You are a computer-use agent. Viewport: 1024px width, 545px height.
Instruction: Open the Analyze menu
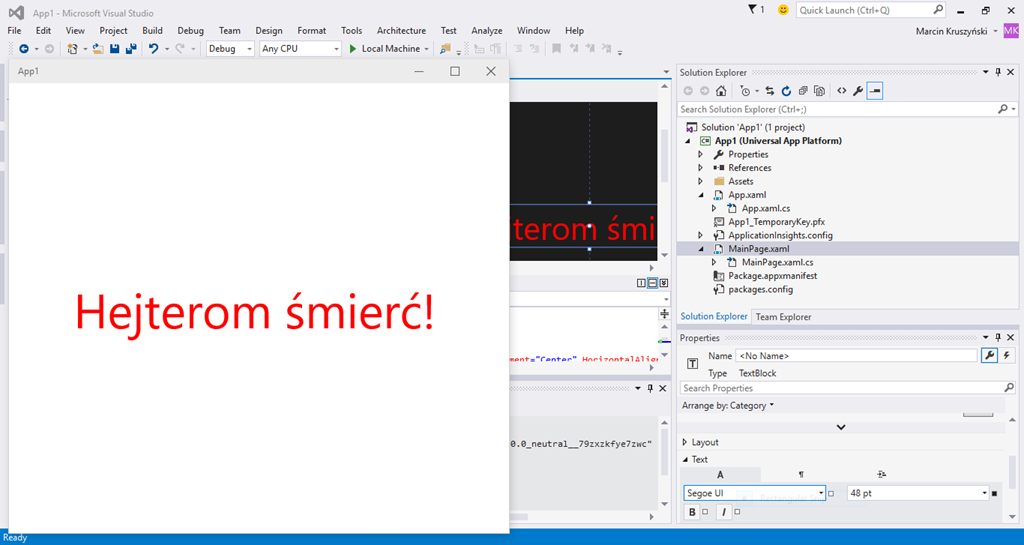(487, 31)
